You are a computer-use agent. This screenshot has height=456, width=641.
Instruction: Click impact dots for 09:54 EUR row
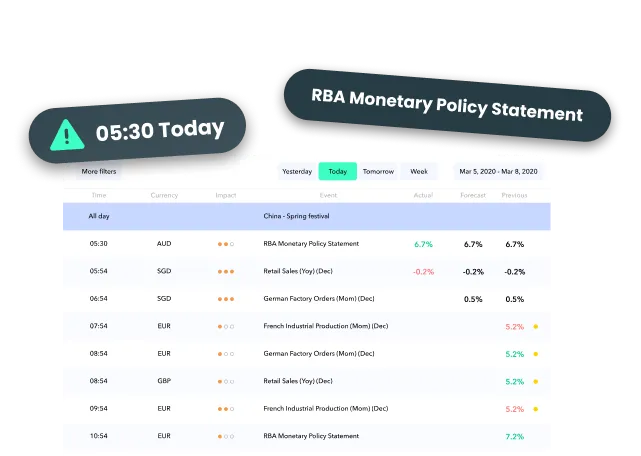tap(225, 409)
